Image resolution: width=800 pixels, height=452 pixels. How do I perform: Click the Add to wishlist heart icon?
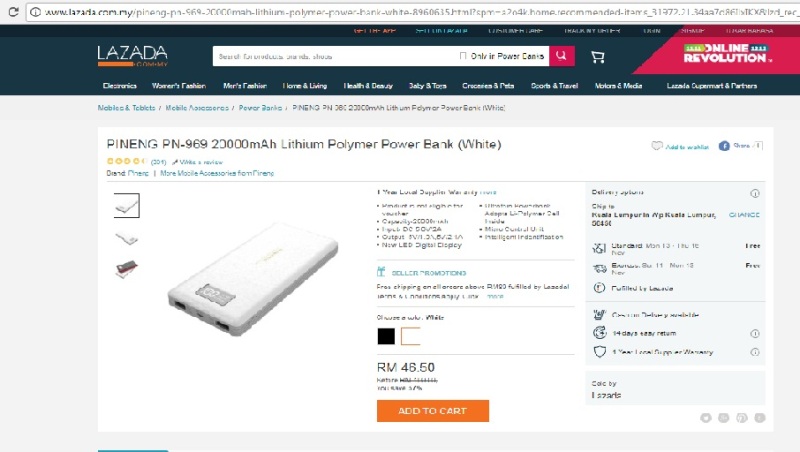pos(657,146)
